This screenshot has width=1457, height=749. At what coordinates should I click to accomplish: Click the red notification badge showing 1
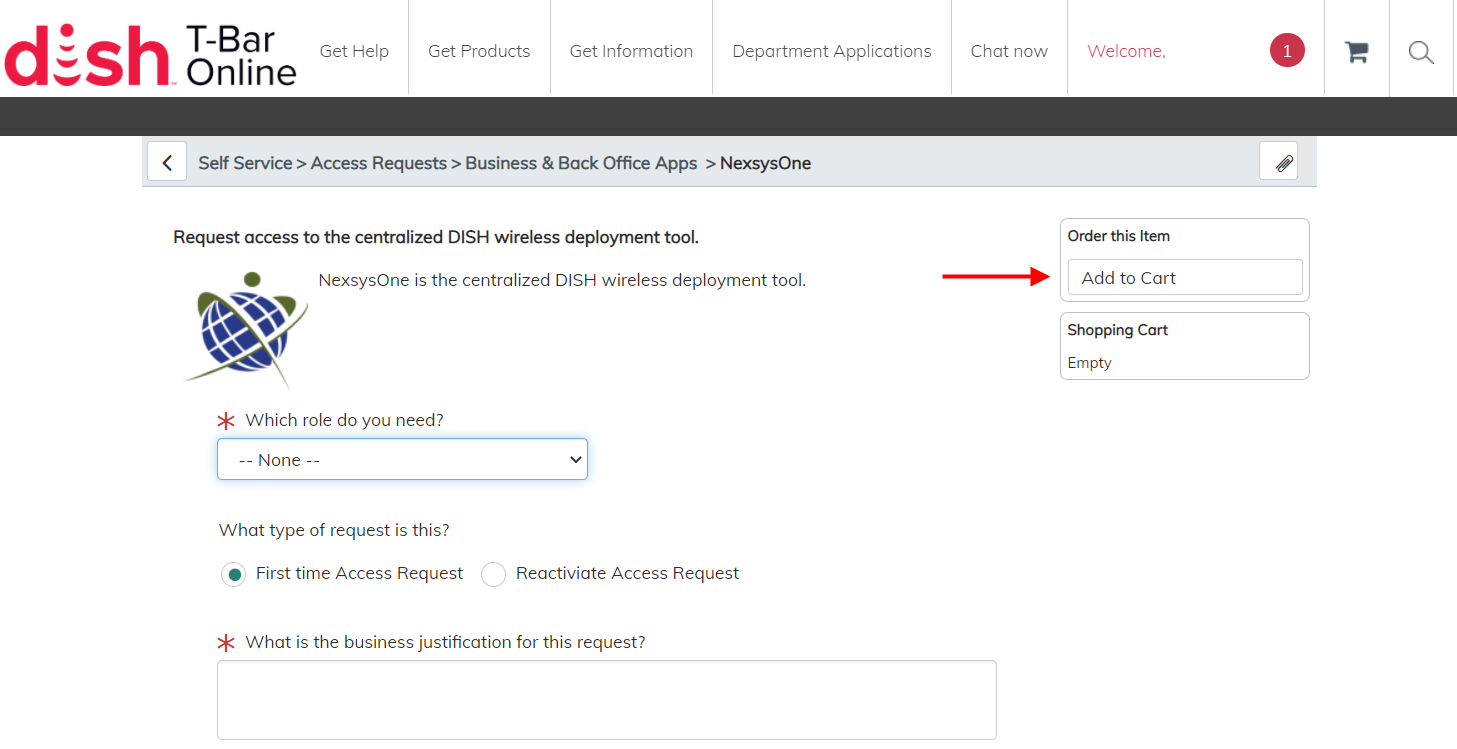click(x=1287, y=51)
